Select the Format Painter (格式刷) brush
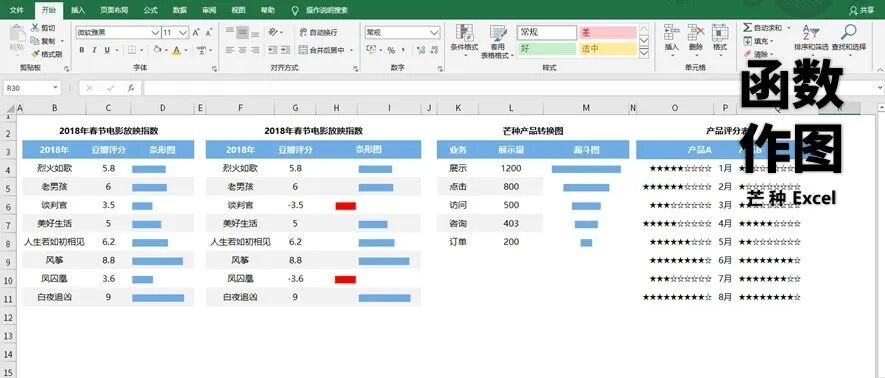 click(x=35, y=54)
